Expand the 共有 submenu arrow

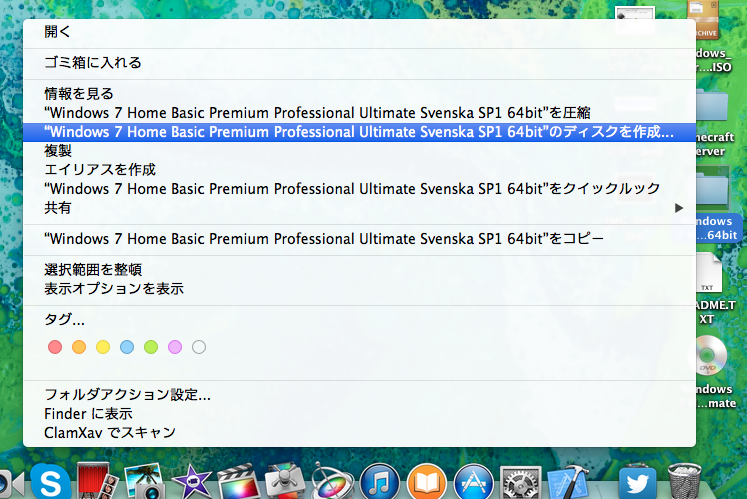click(x=679, y=208)
